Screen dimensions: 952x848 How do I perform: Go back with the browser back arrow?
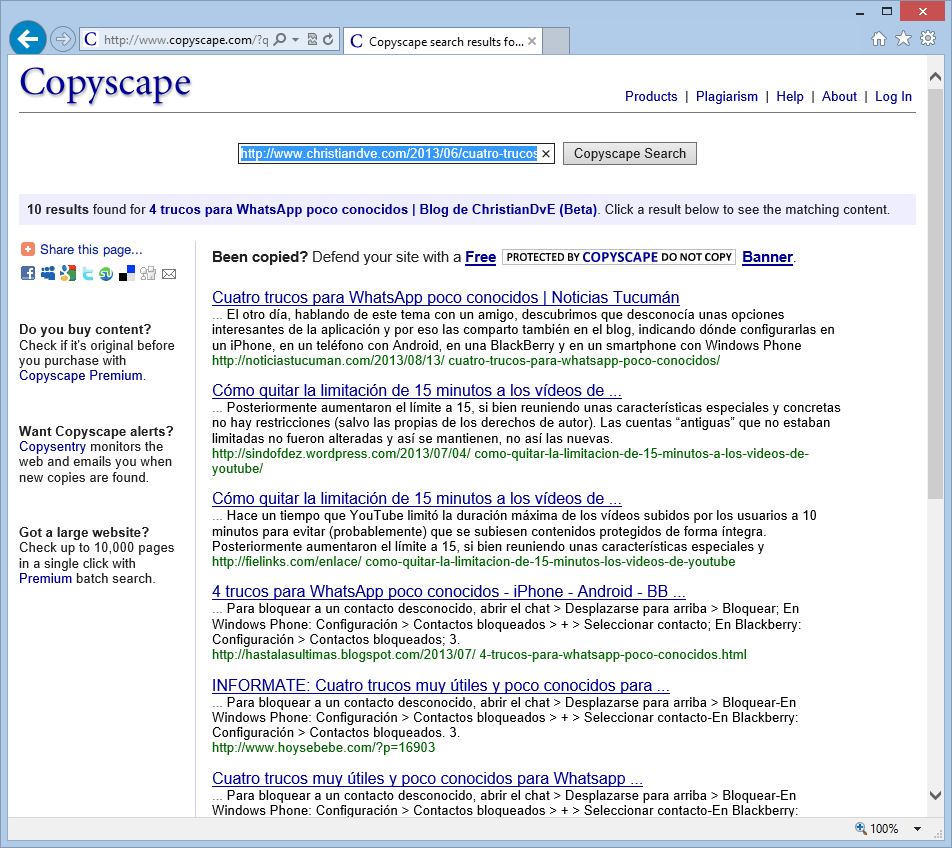(x=27, y=39)
